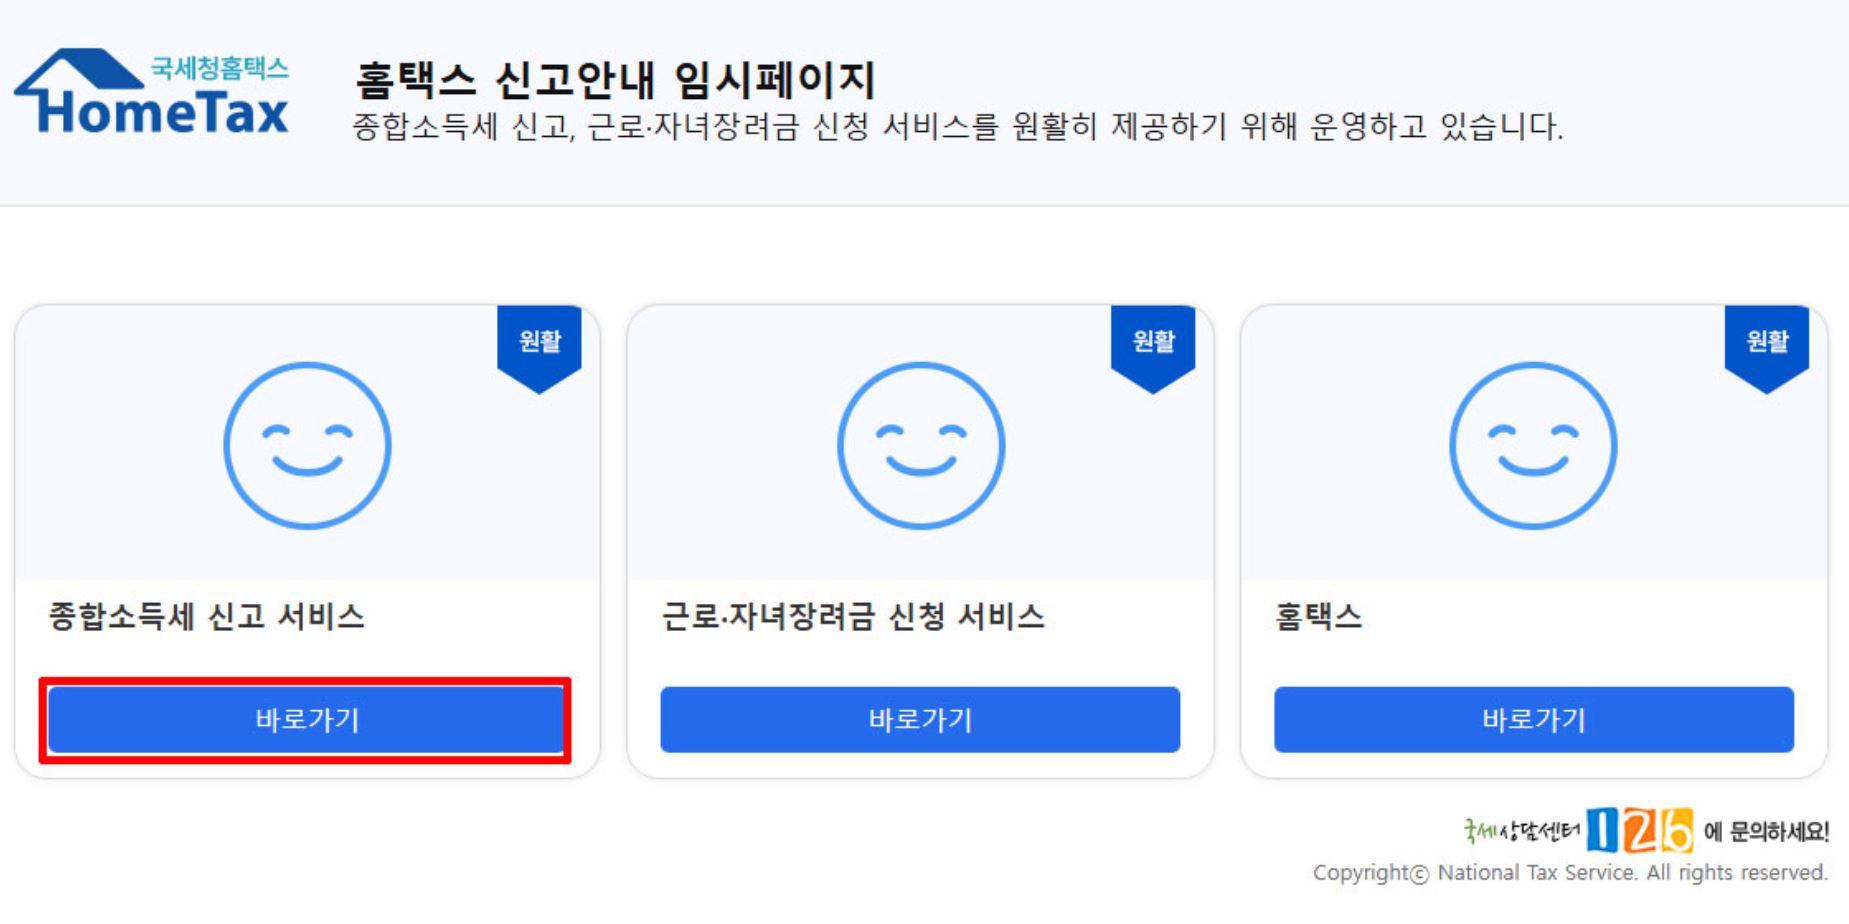This screenshot has height=924, width=1849.
Task: Open 바로가기 for 홈택스
Action: pos(1532,720)
